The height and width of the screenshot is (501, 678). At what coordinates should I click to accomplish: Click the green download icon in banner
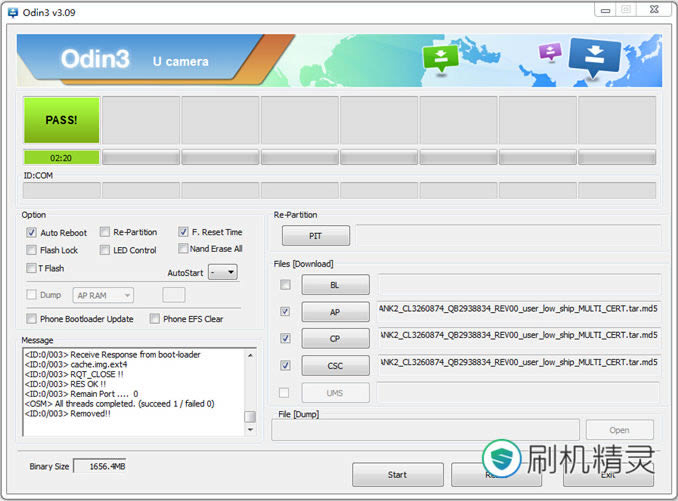(x=440, y=58)
